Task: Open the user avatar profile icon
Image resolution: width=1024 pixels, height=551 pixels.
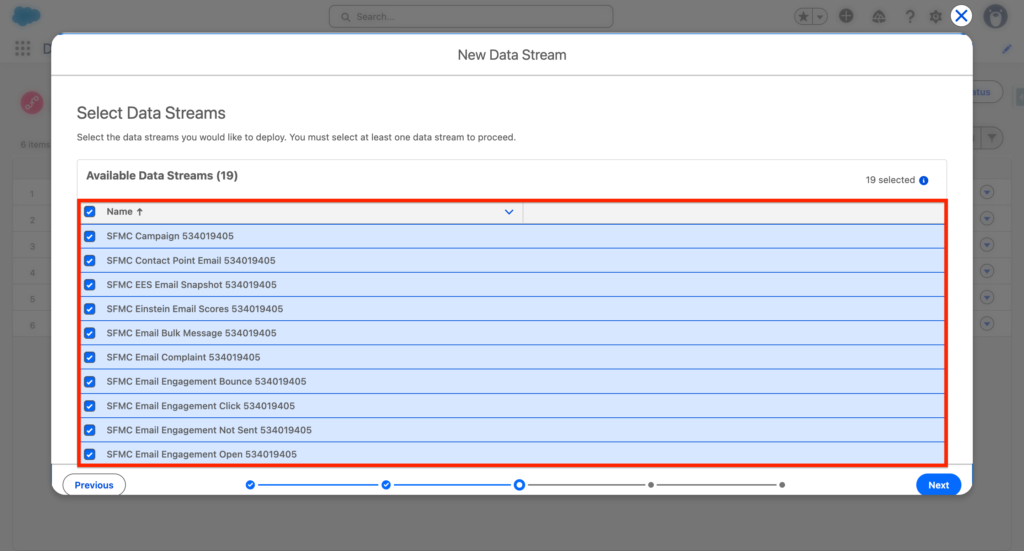Action: click(995, 17)
